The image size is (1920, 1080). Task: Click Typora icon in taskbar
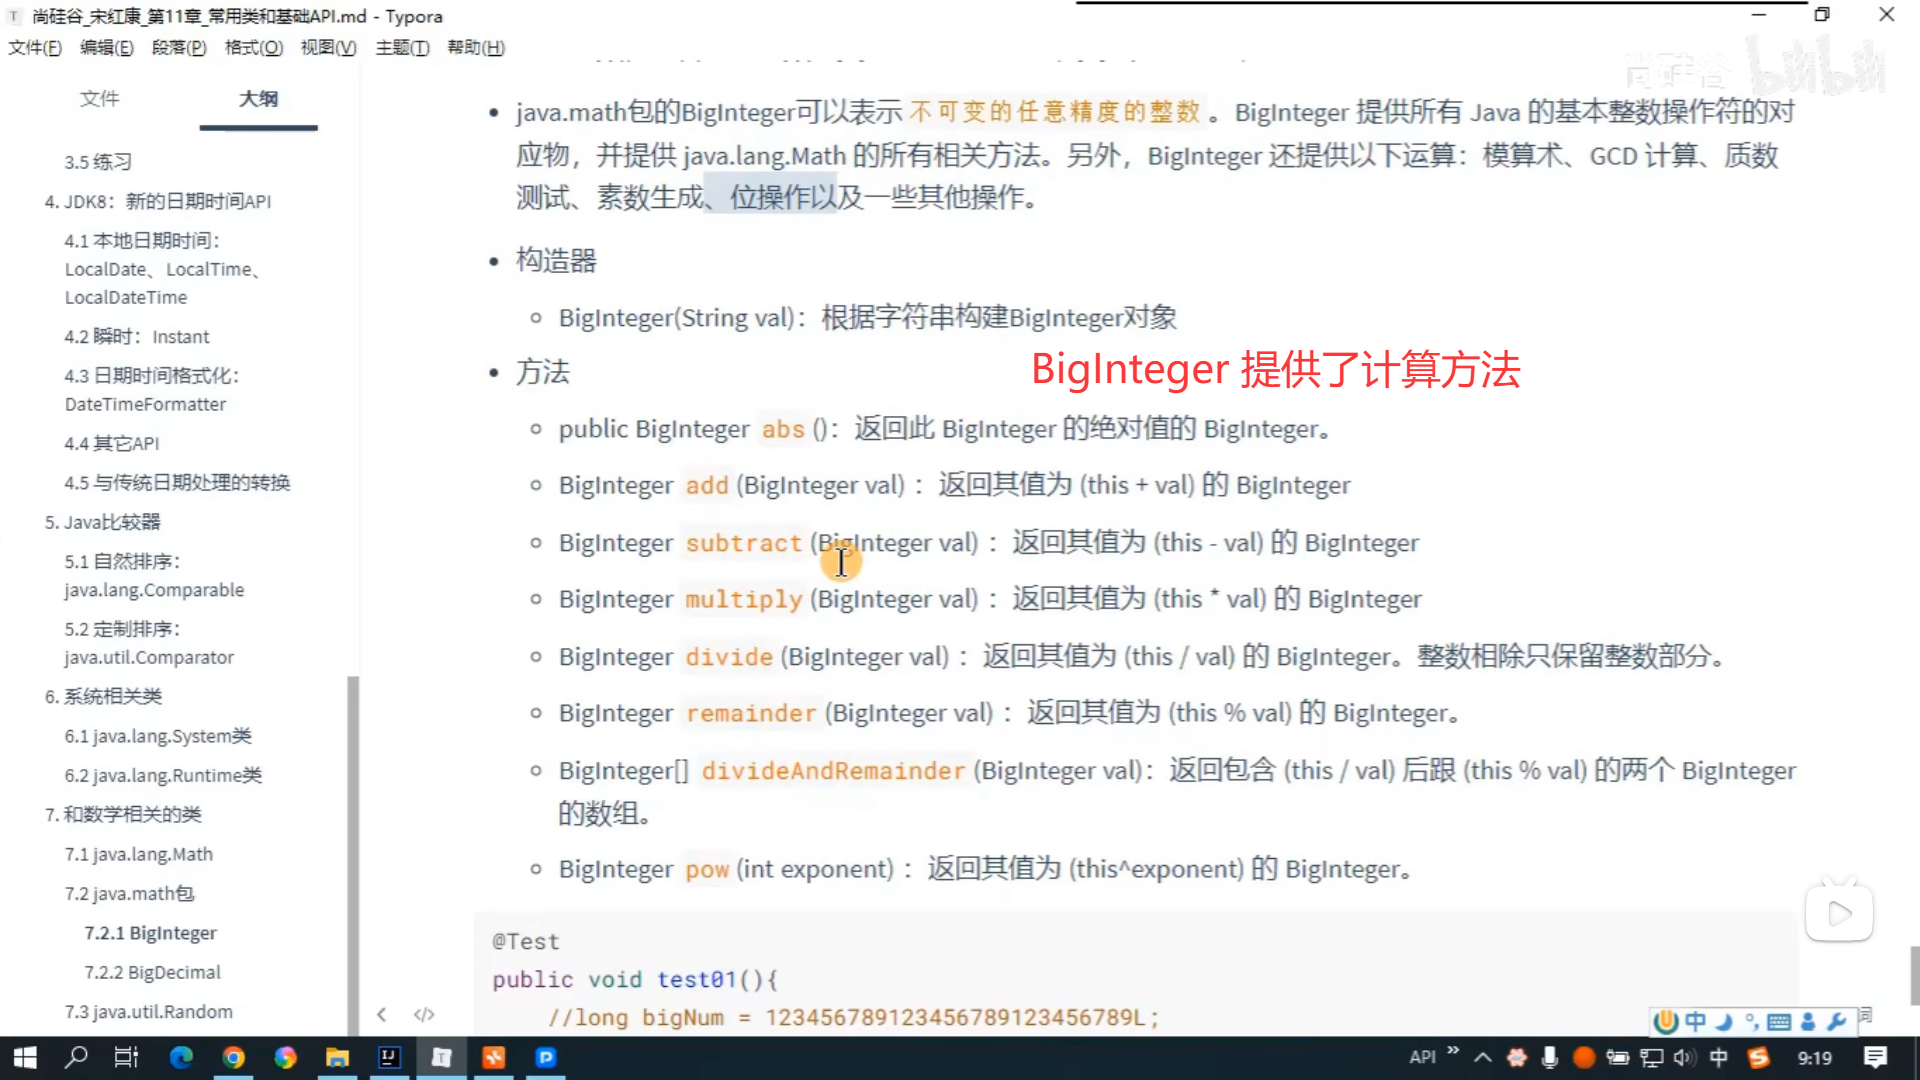click(x=441, y=1057)
